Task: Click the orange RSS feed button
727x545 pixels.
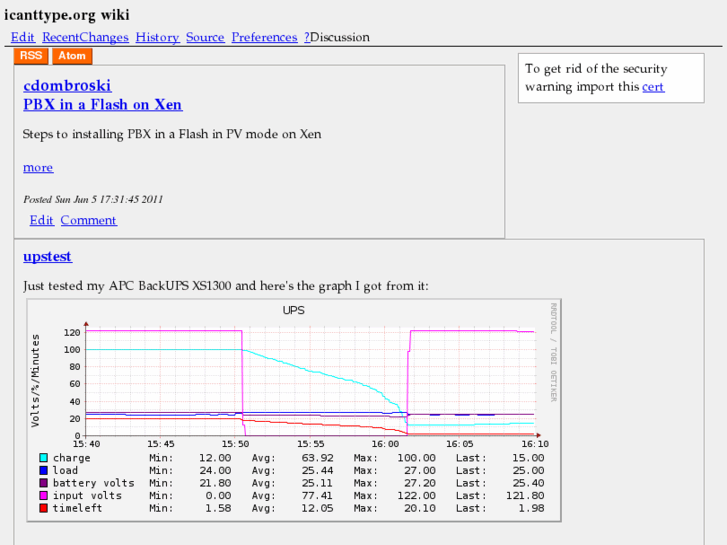Action: point(31,56)
